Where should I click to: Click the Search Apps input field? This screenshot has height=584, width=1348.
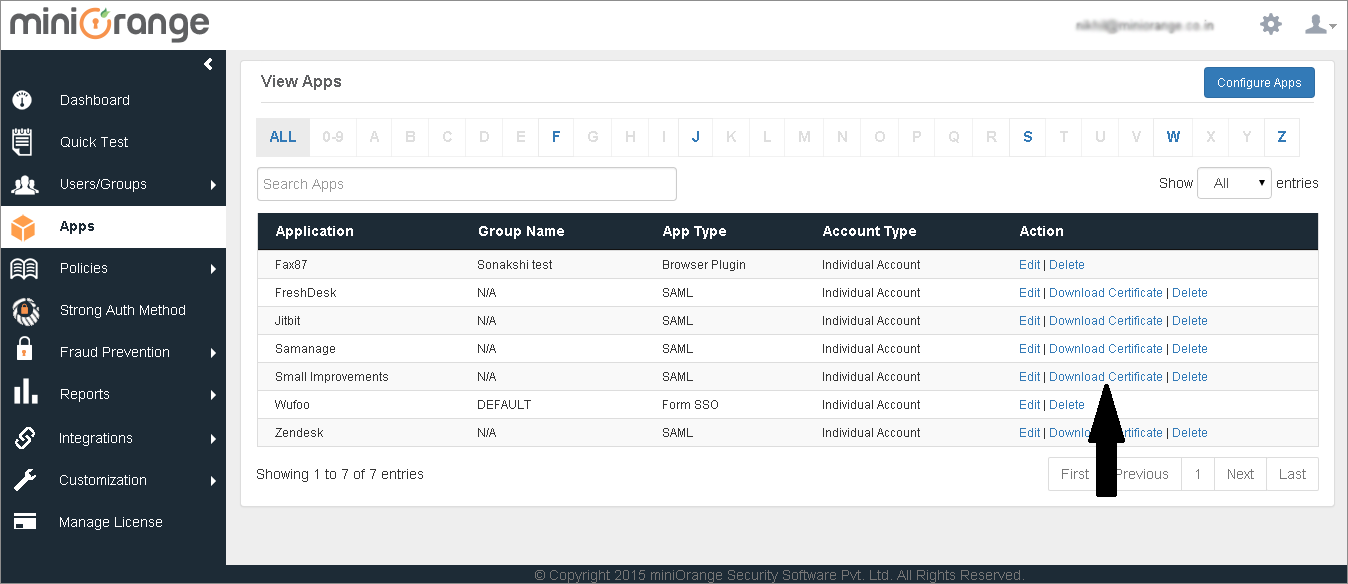point(467,184)
